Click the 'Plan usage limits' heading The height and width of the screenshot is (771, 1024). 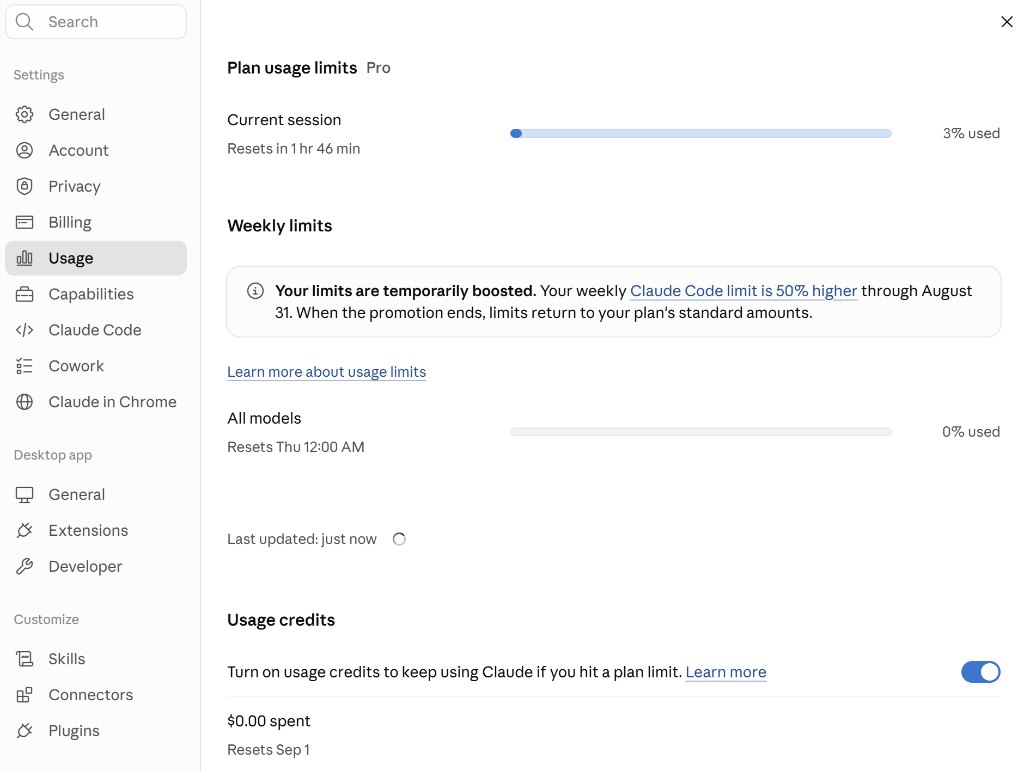click(x=292, y=68)
